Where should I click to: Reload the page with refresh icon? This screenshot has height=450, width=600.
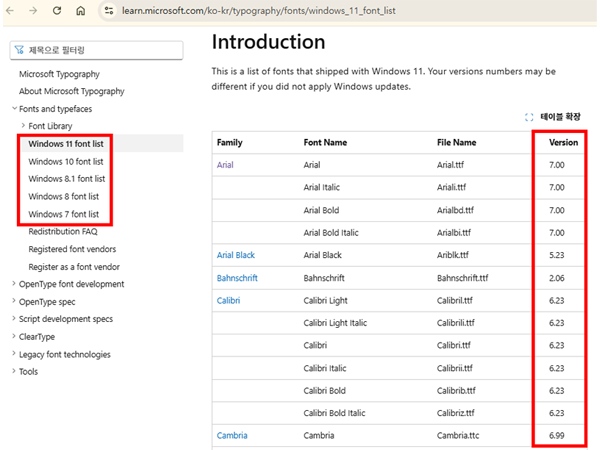(58, 10)
